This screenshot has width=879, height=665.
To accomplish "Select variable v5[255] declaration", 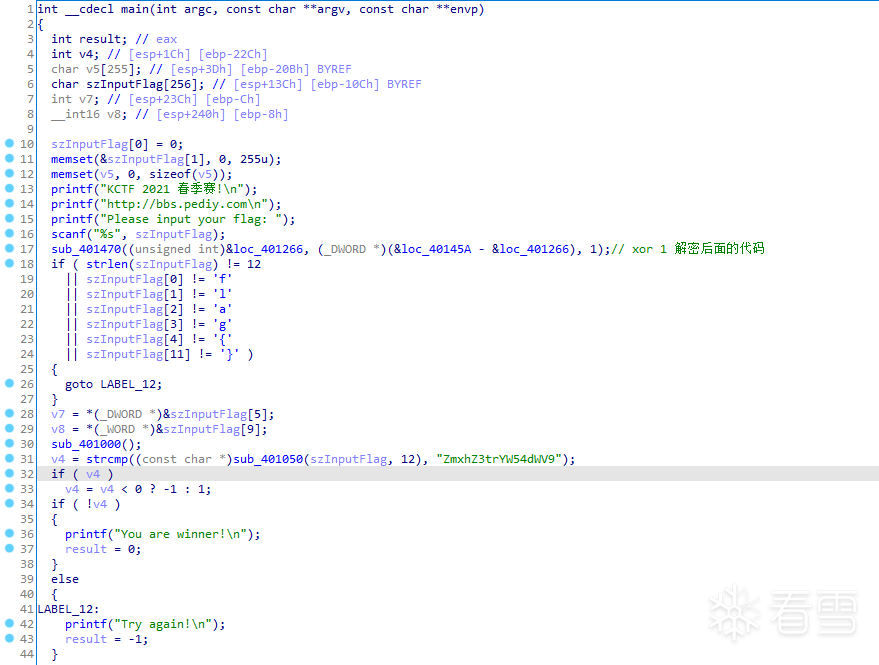I will [x=96, y=69].
